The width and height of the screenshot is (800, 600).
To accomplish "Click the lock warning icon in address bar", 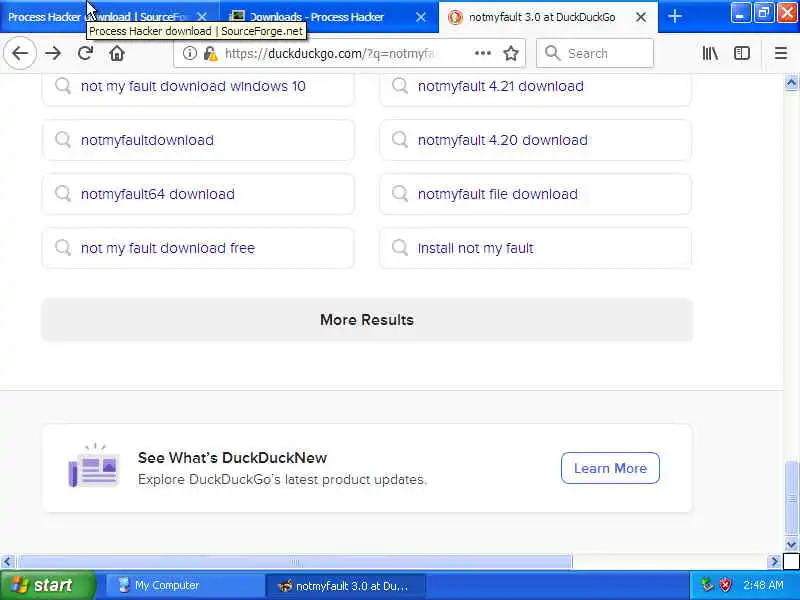I will 211,53.
